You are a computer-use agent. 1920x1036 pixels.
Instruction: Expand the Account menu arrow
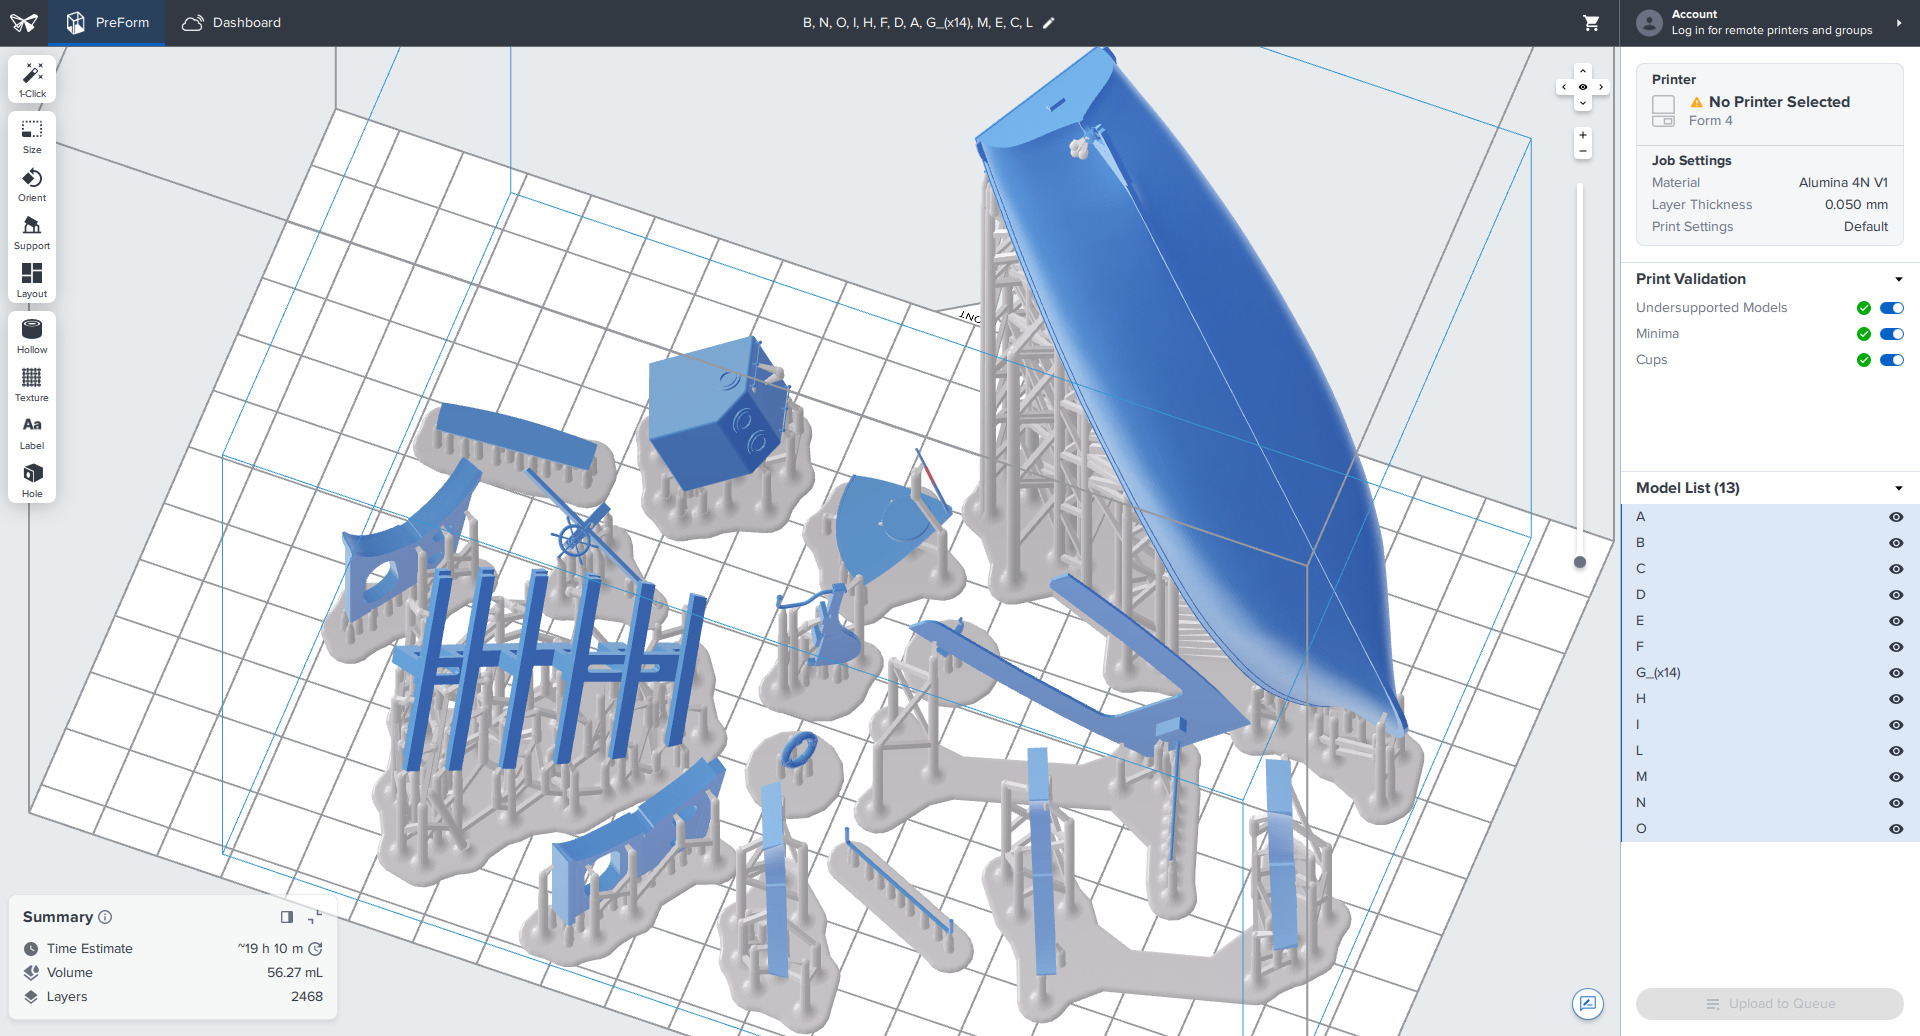[1899, 23]
